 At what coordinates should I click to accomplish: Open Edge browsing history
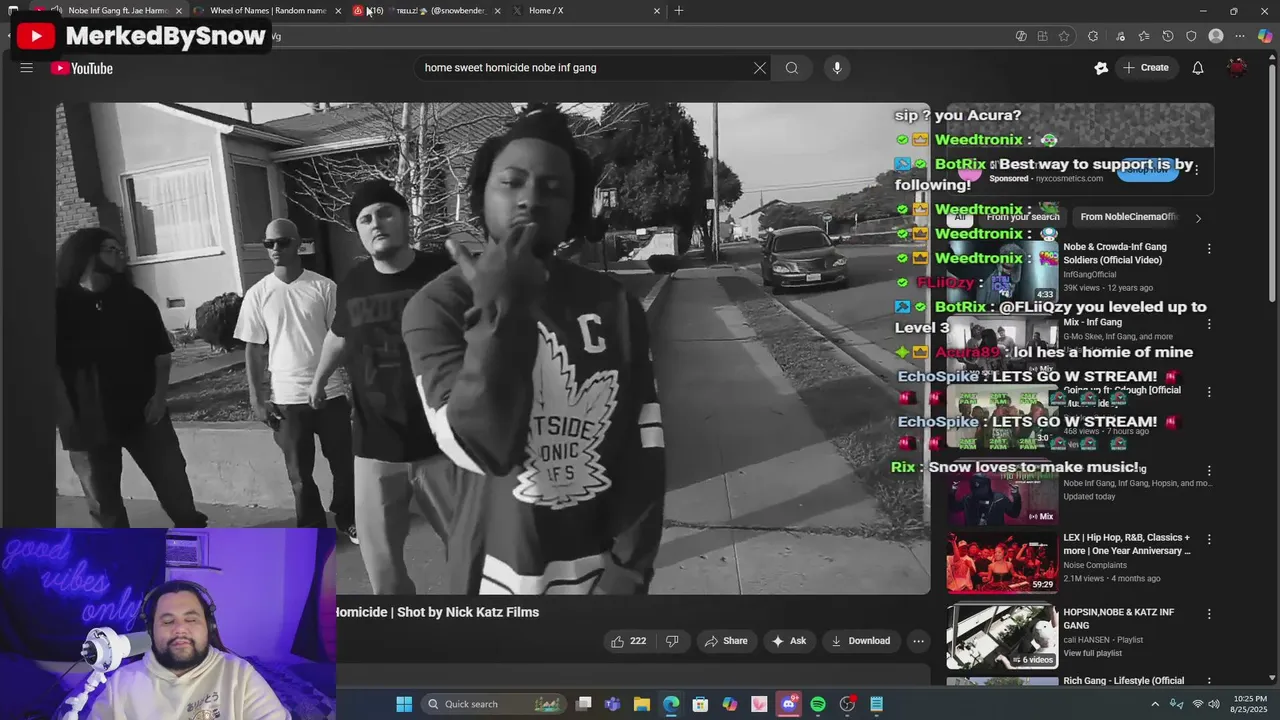1168,36
